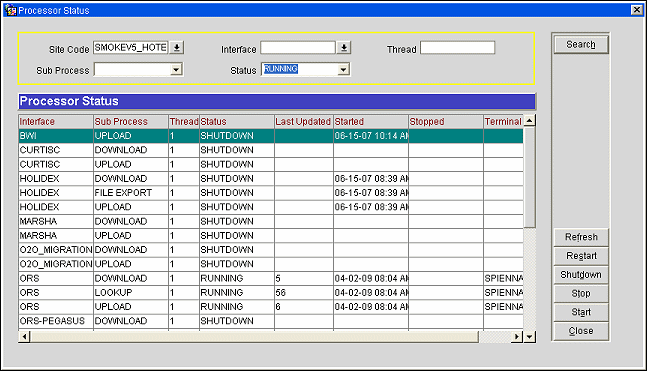Click the HOLIDEX UPLOAD row's Started date

[371, 207]
